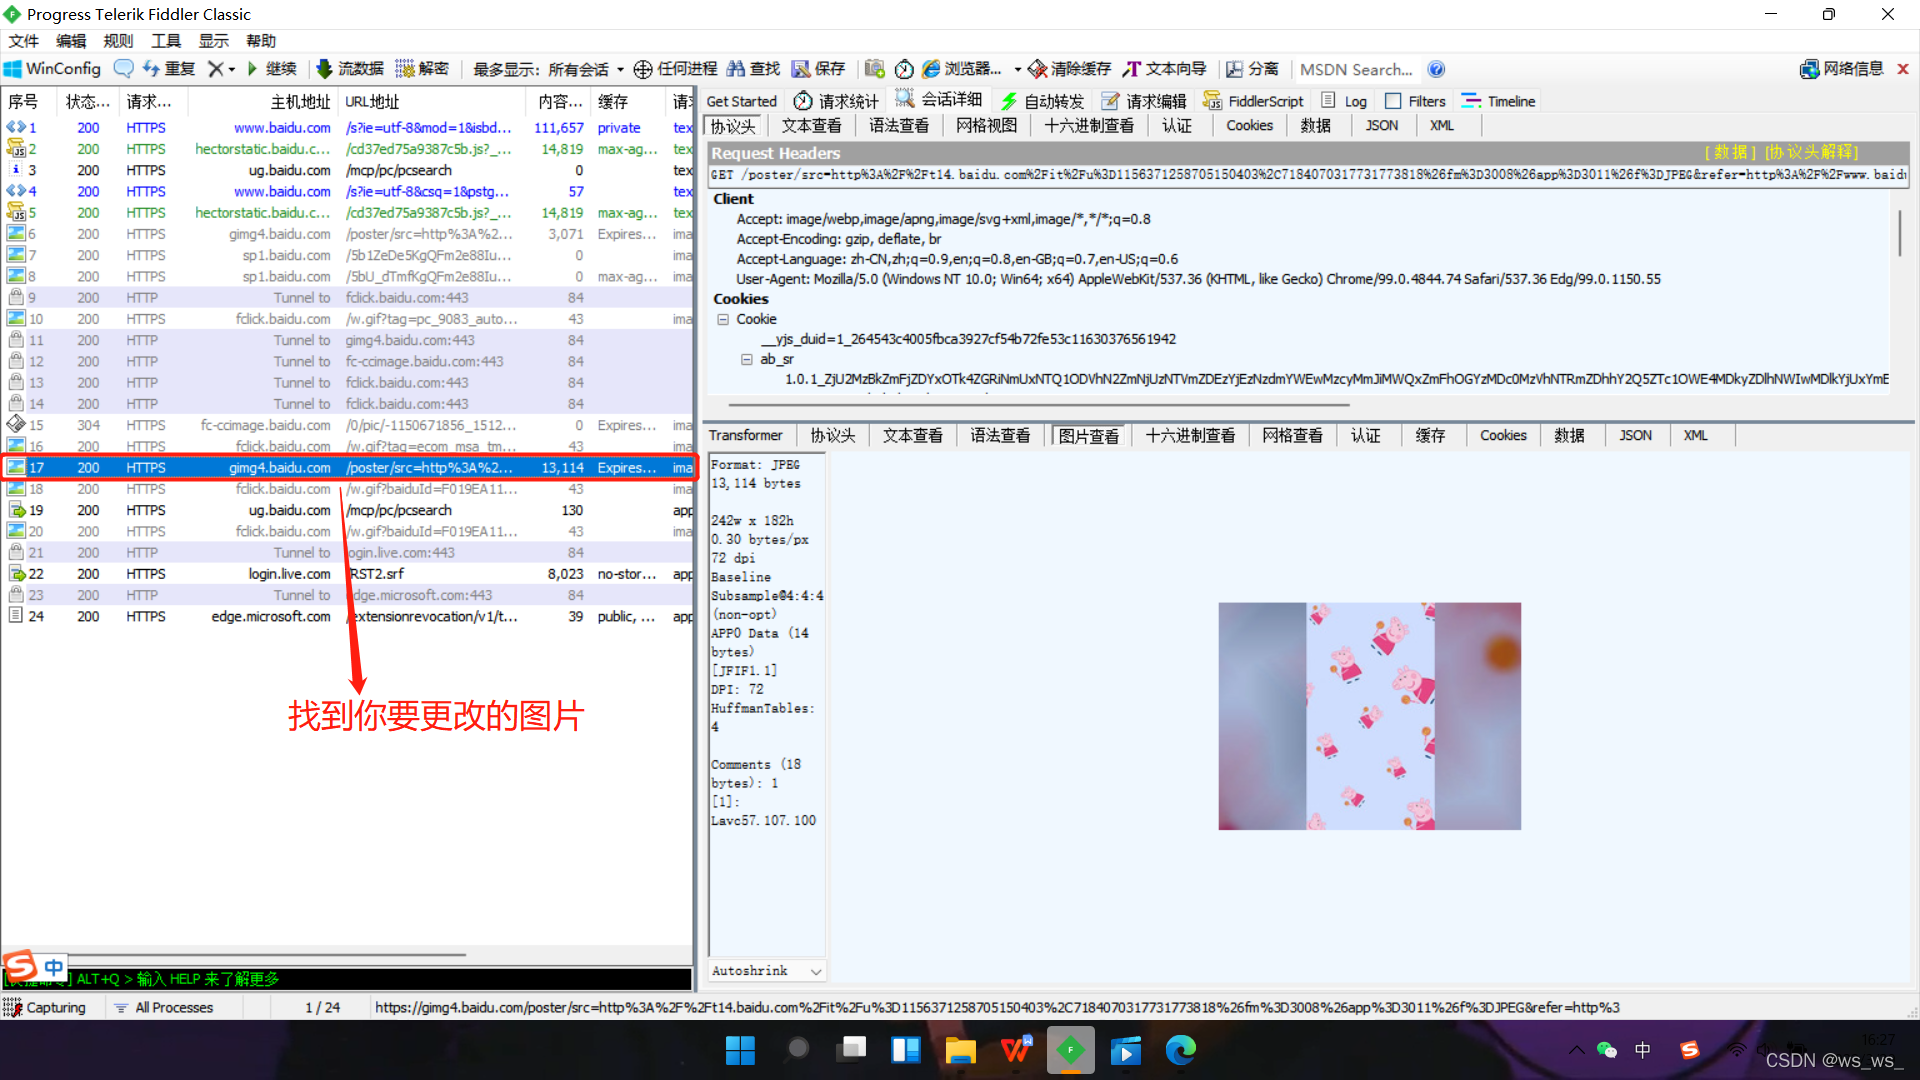Tear off panel with 分离
The width and height of the screenshot is (1920, 1080).
pos(1252,69)
